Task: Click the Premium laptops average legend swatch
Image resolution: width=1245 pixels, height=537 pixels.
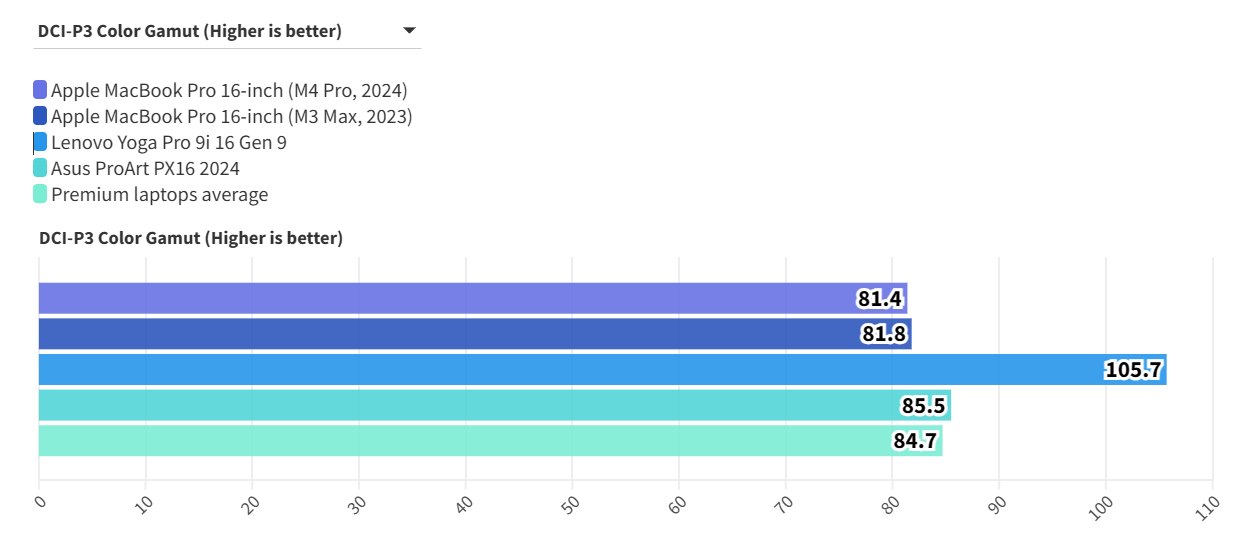Action: [x=40, y=194]
